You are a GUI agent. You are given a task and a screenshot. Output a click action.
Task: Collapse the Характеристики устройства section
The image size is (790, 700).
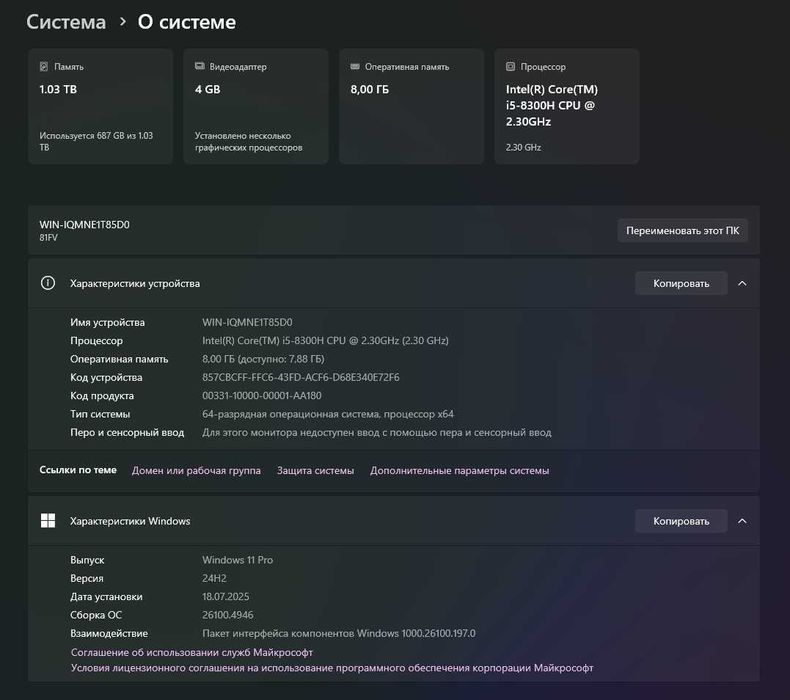[742, 283]
